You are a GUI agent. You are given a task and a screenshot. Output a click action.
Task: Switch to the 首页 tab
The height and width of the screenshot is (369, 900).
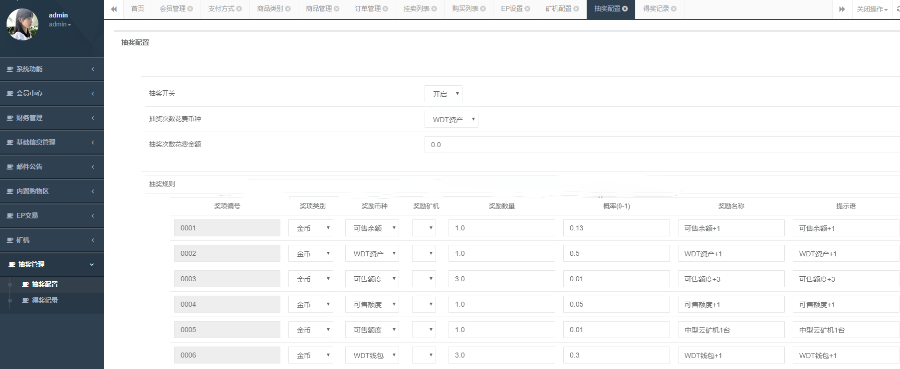point(137,9)
